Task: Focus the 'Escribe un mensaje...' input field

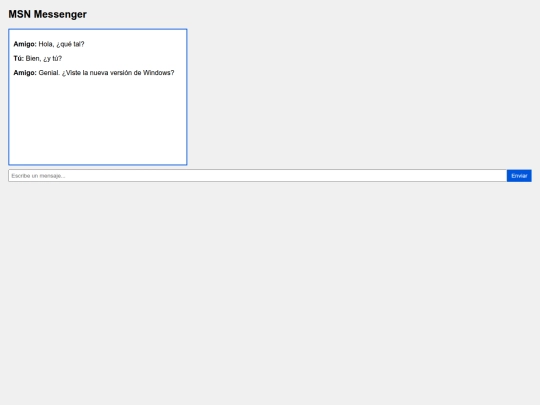Action: [258, 176]
